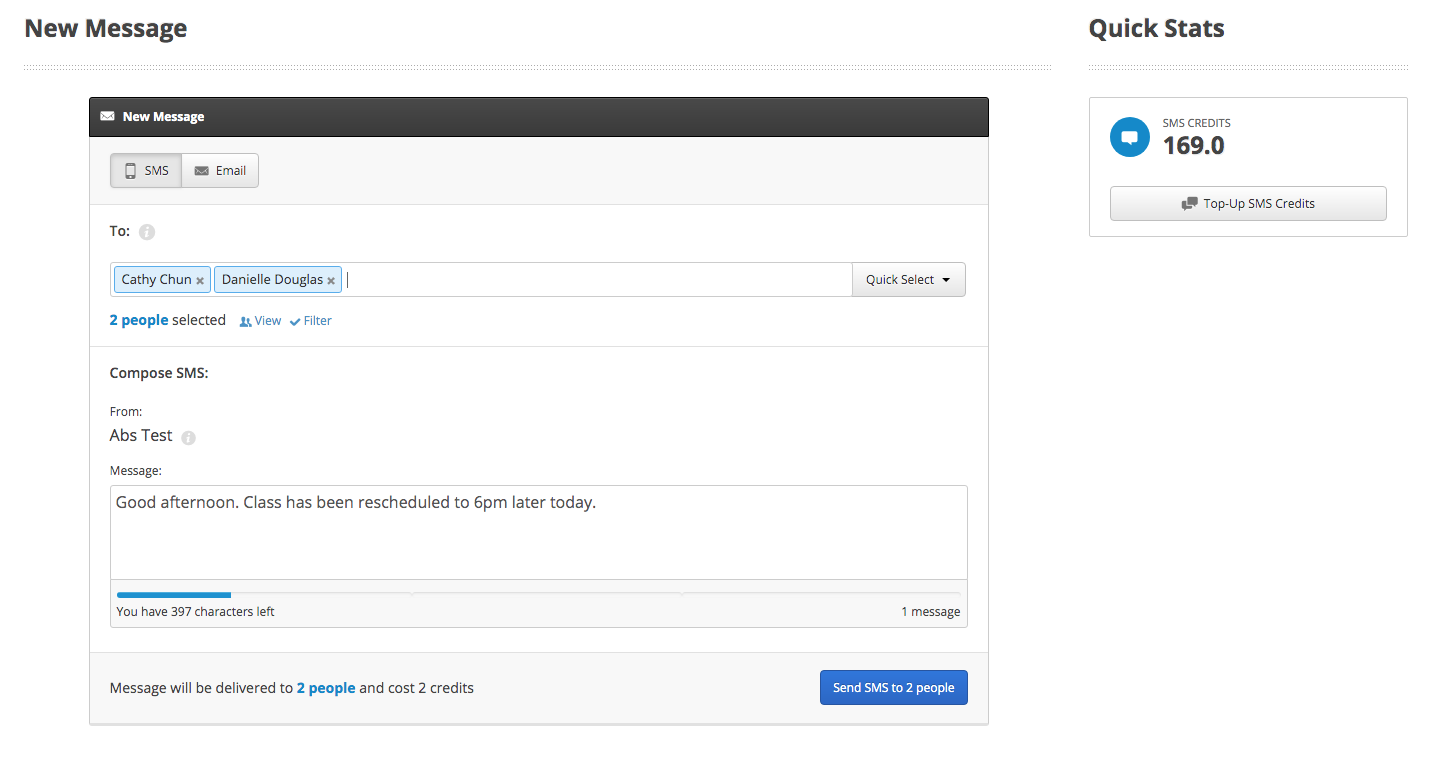Click Top-Up SMS Credits button
This screenshot has width=1432, height=763.
[x=1248, y=203]
